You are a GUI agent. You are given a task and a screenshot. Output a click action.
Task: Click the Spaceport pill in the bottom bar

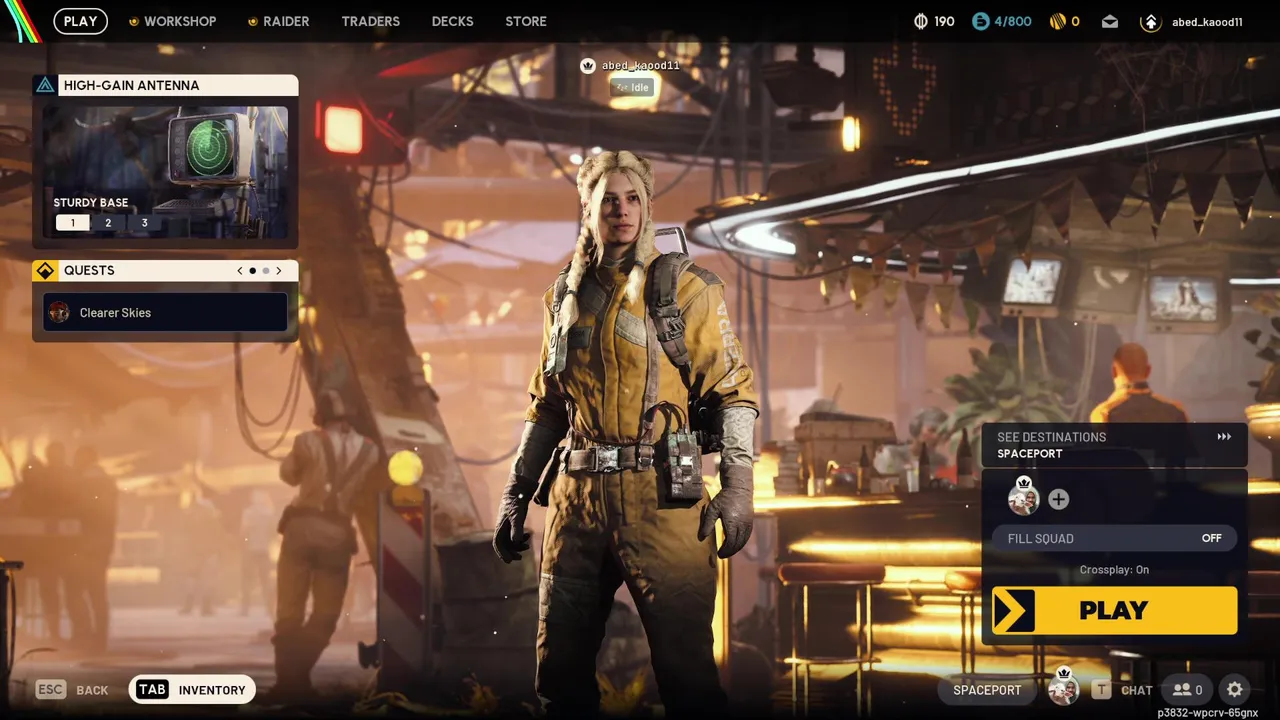[987, 690]
